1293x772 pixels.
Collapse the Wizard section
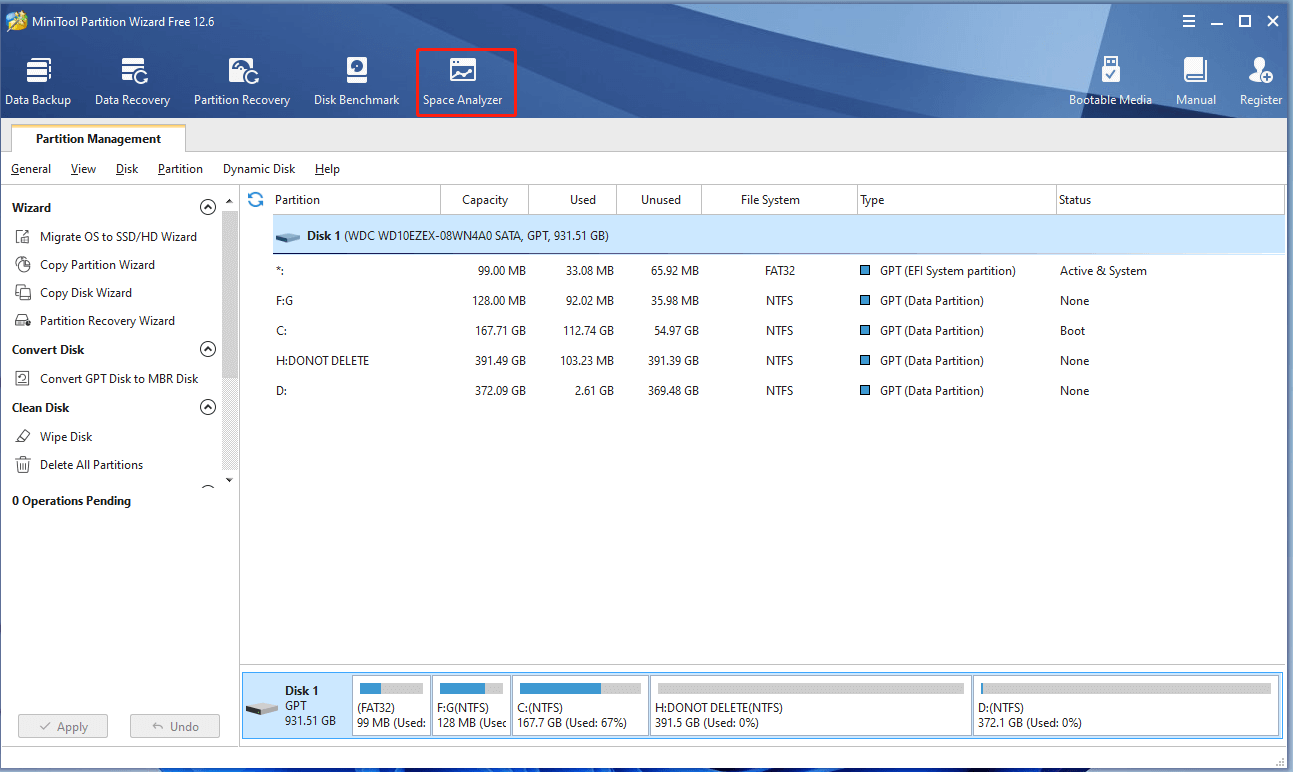pos(208,208)
